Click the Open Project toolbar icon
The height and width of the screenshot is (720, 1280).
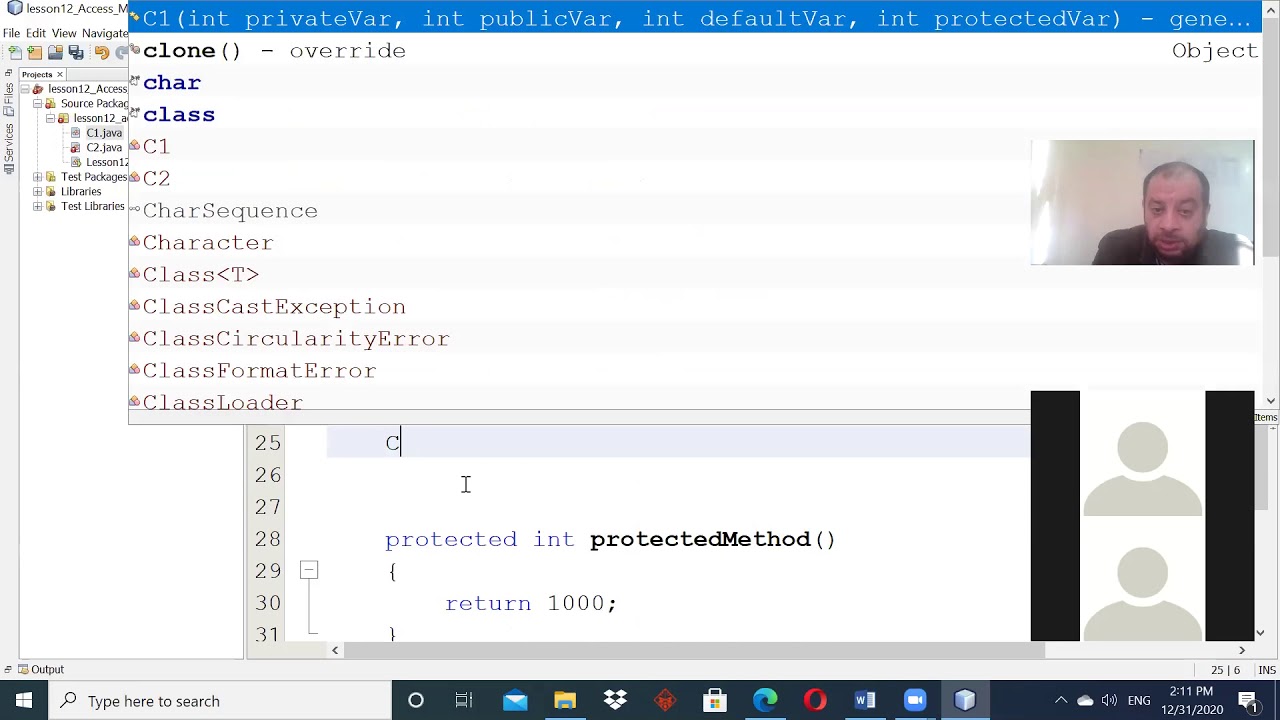(x=55, y=53)
